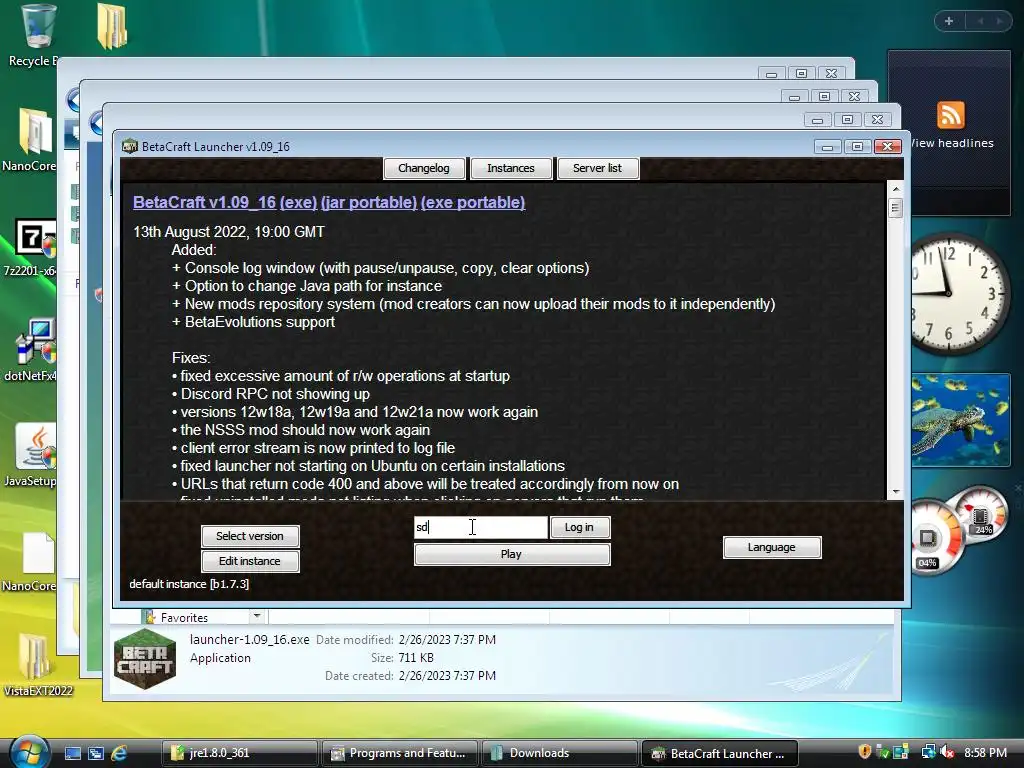
Task: Switch to Downloads taskbar window
Action: click(559, 753)
